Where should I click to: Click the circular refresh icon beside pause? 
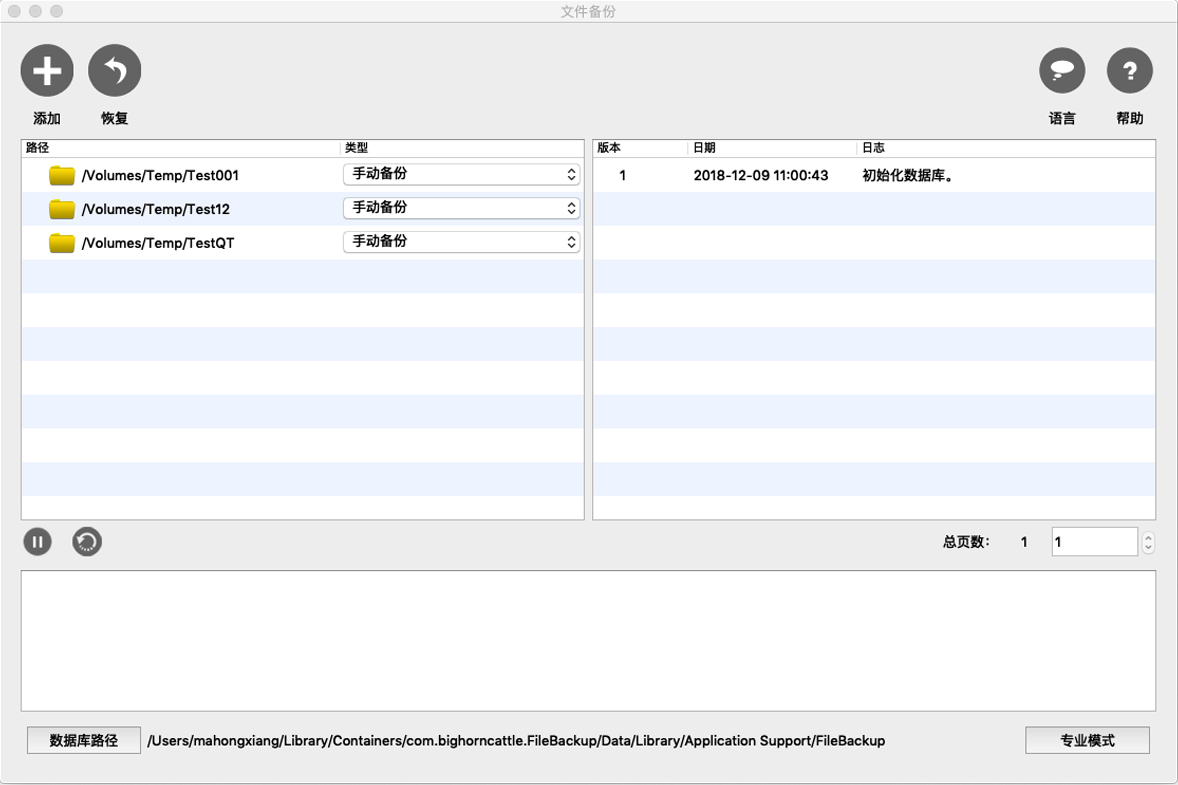pyautogui.click(x=87, y=542)
